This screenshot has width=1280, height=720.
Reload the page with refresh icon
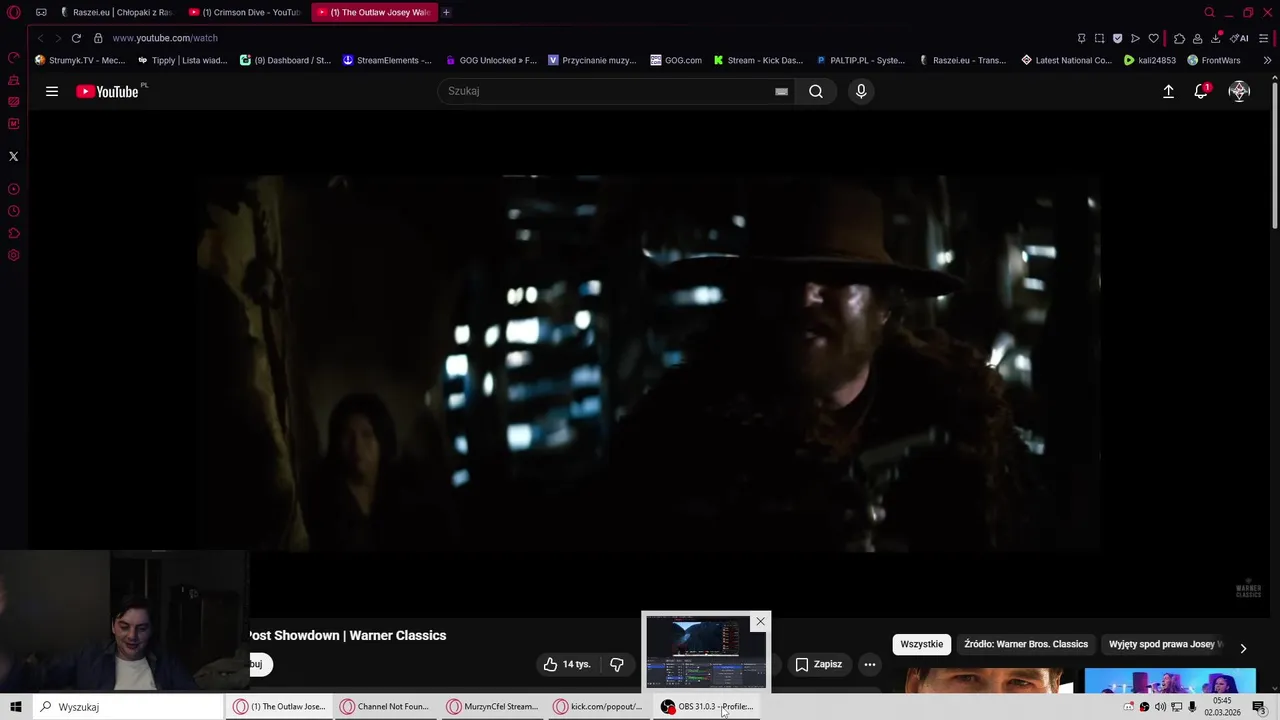tap(76, 38)
